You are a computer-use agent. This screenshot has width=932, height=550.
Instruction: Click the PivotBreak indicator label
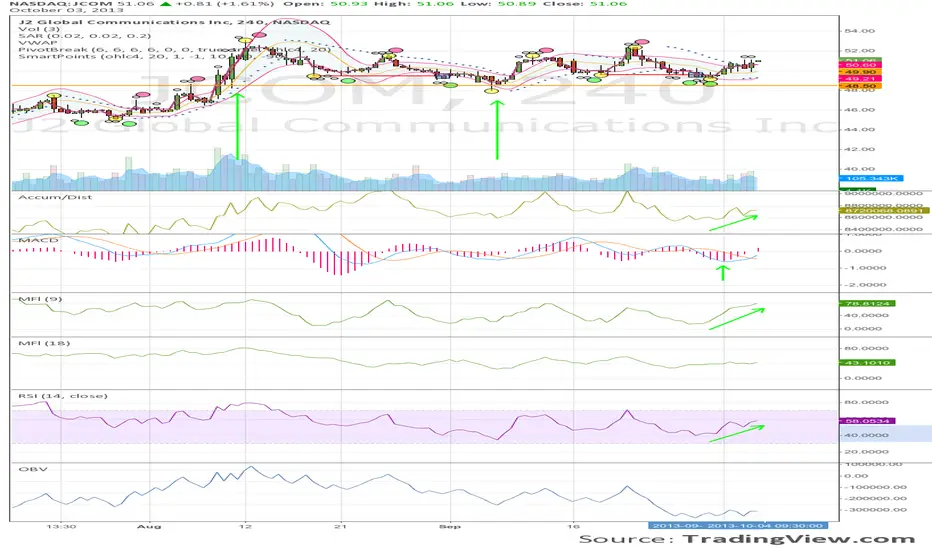point(174,49)
